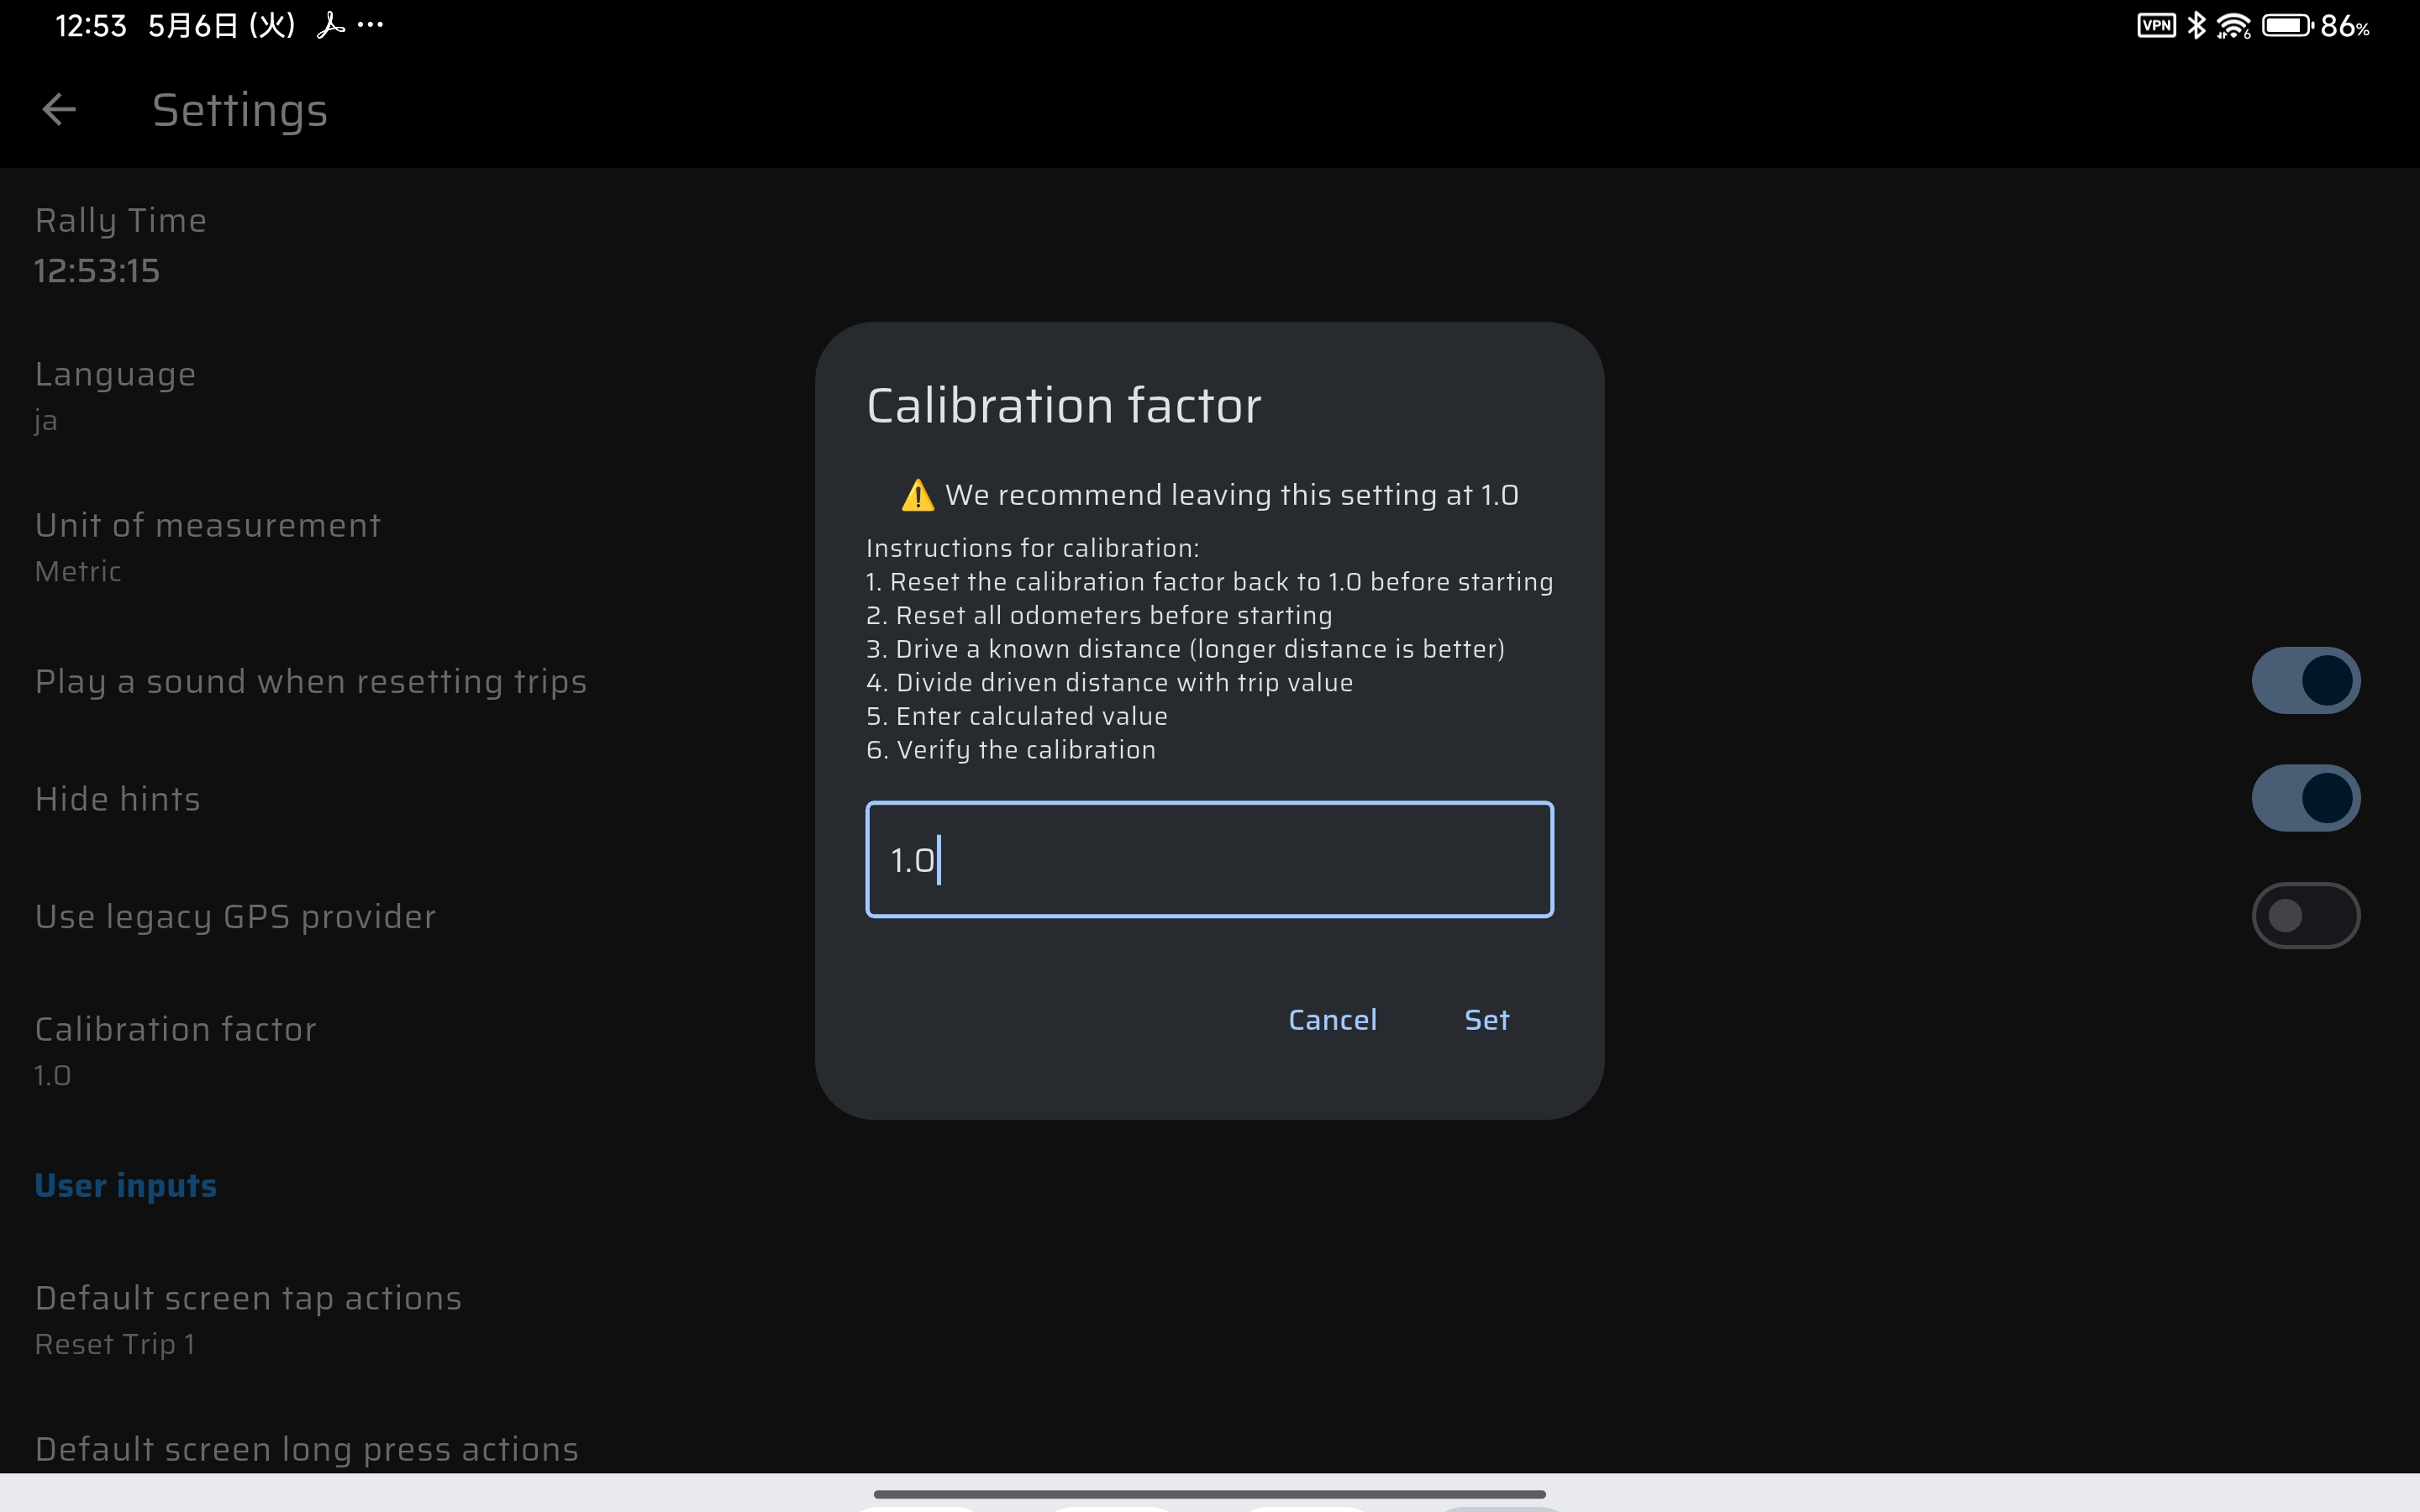2420x1512 pixels.
Task: Tap the Calibration factor dialog title
Action: pos(1064,405)
